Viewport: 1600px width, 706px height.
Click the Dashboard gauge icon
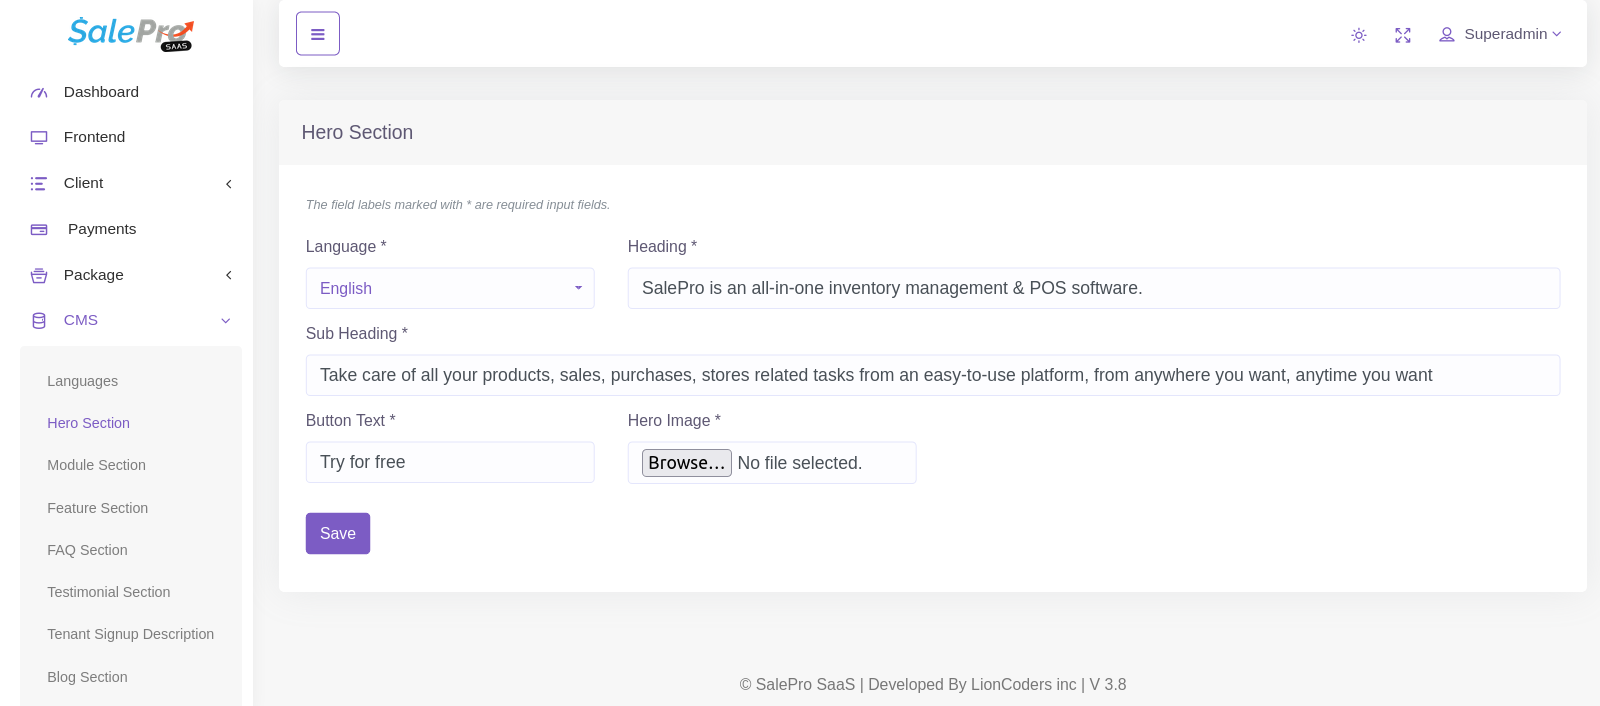[x=39, y=92]
